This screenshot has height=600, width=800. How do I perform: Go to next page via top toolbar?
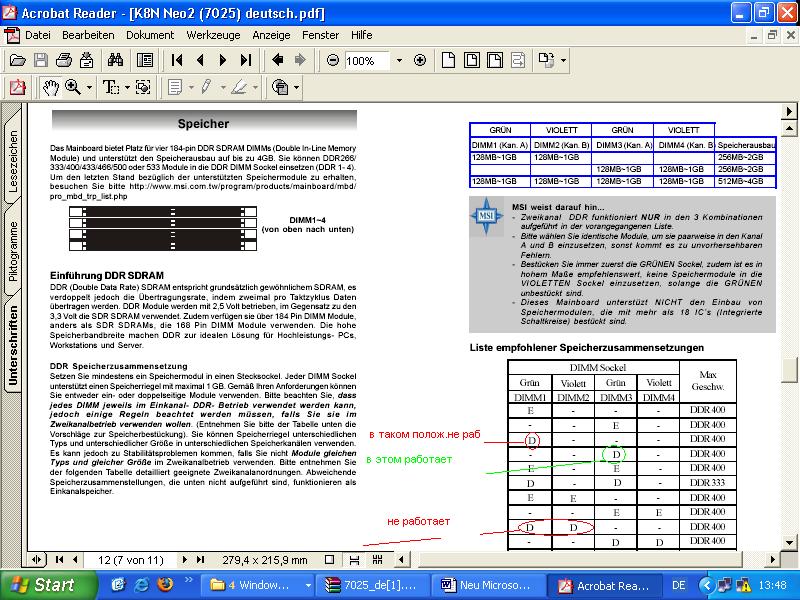tap(222, 60)
